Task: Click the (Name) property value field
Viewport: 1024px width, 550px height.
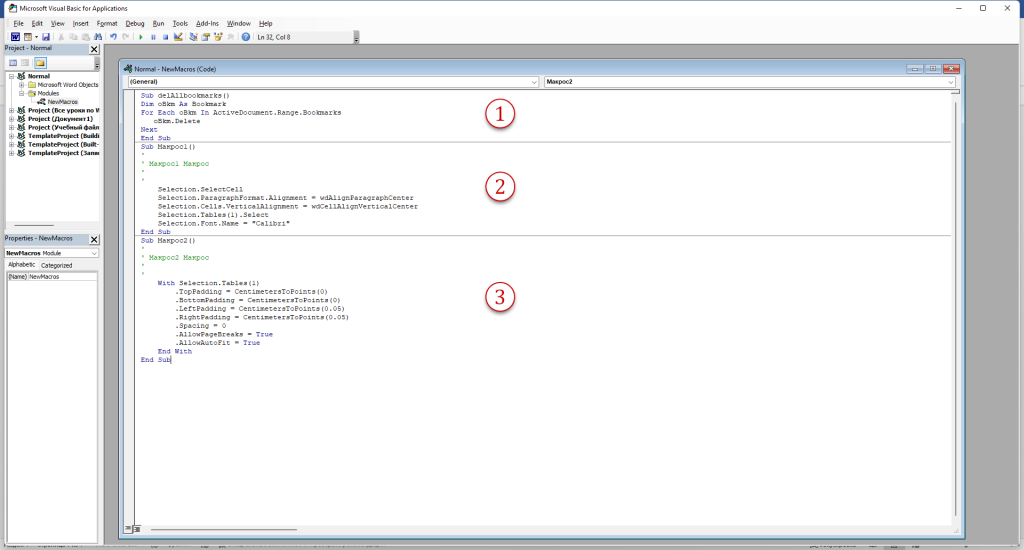Action: [62, 276]
